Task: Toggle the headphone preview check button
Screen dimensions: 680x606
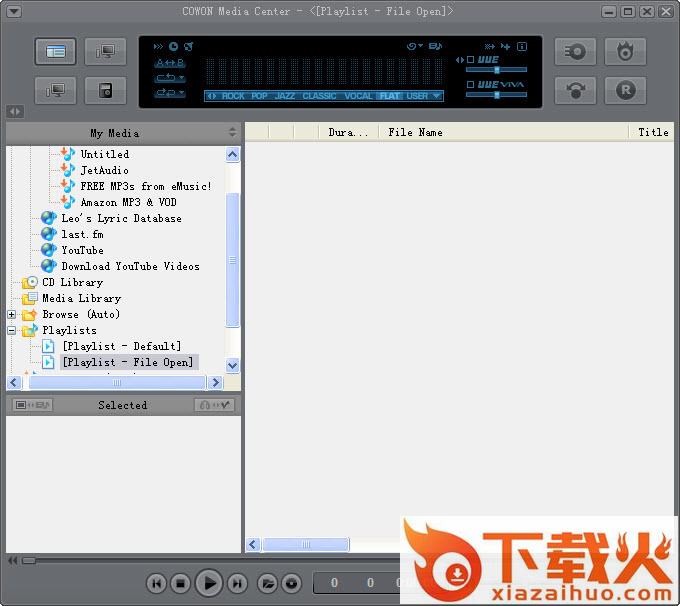Action: pyautogui.click(x=215, y=405)
